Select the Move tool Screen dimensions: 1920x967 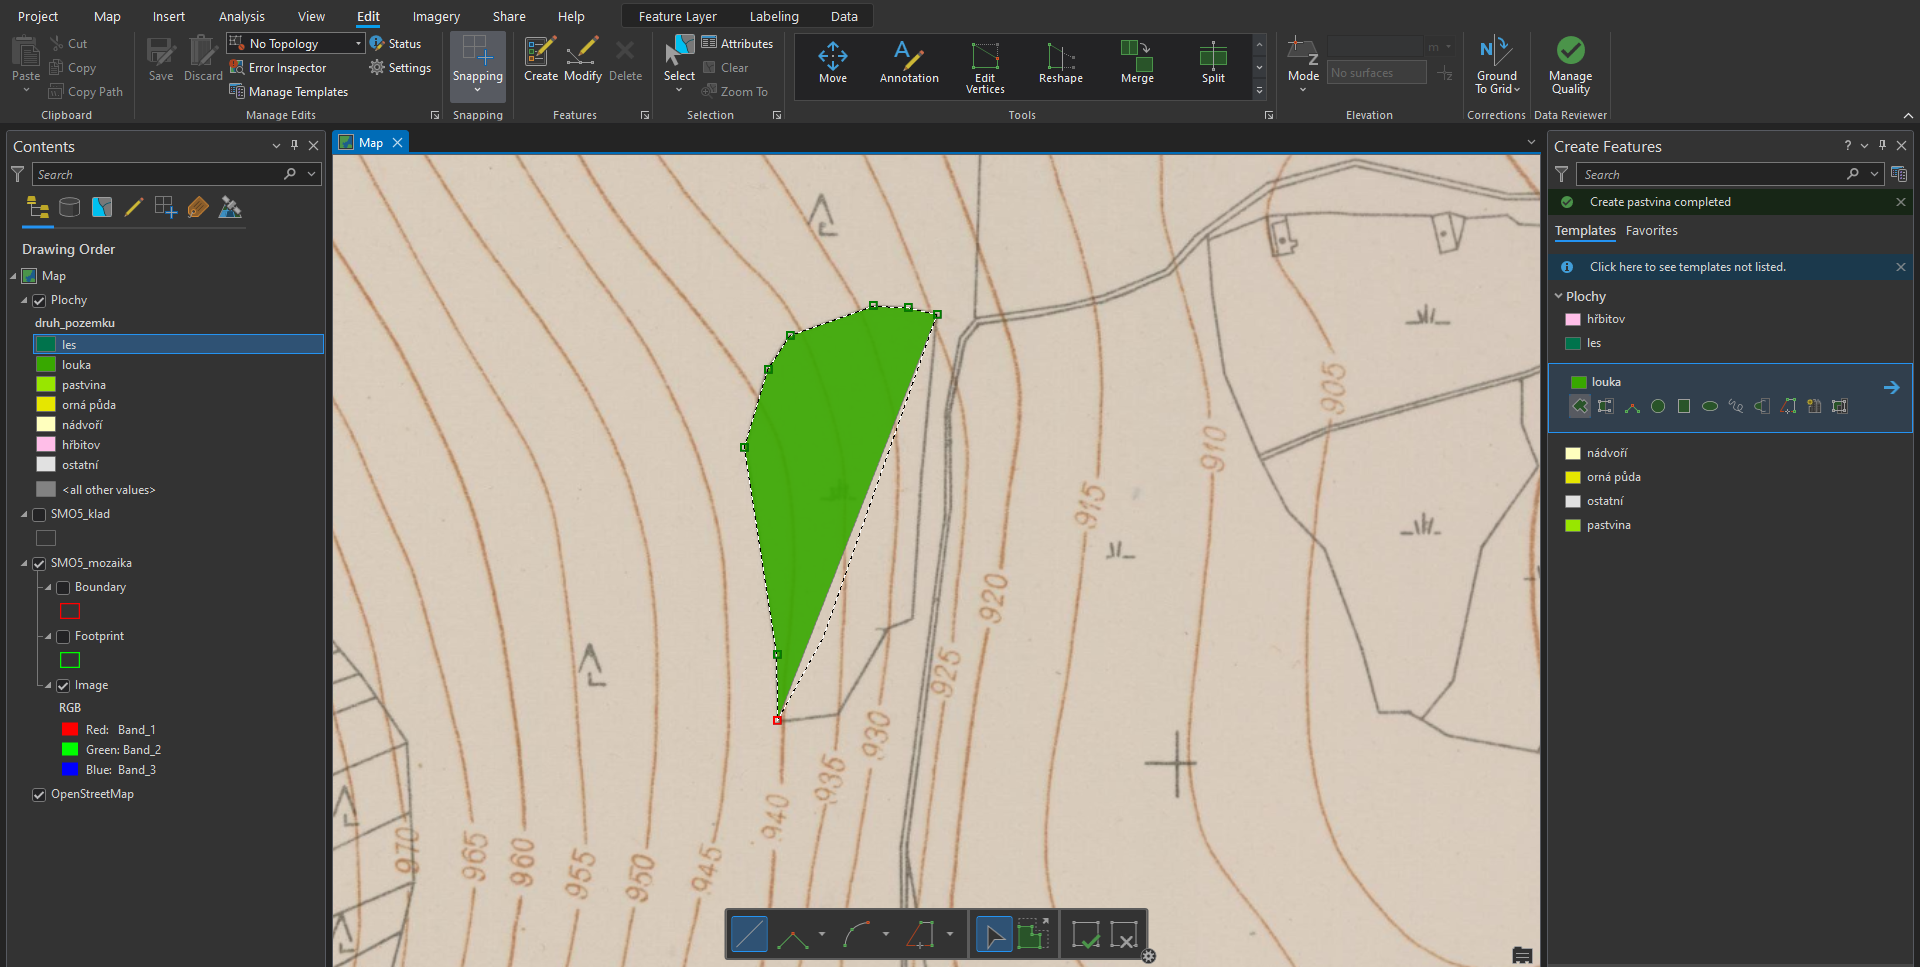[x=832, y=63]
